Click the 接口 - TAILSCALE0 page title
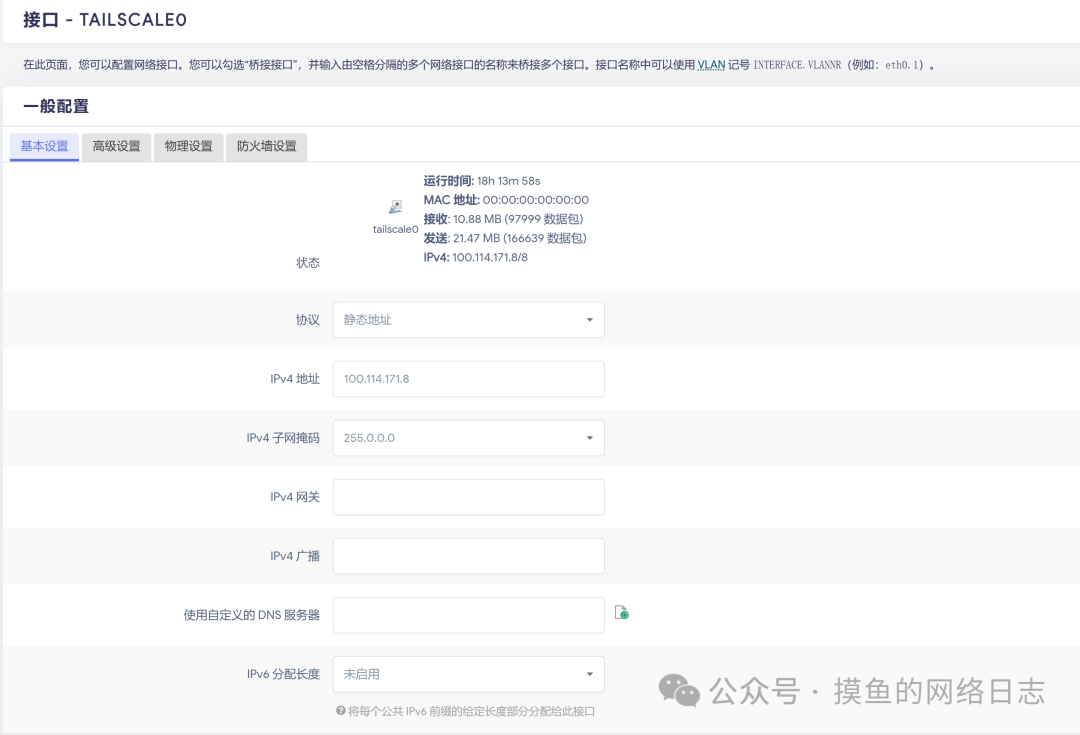 pos(105,20)
